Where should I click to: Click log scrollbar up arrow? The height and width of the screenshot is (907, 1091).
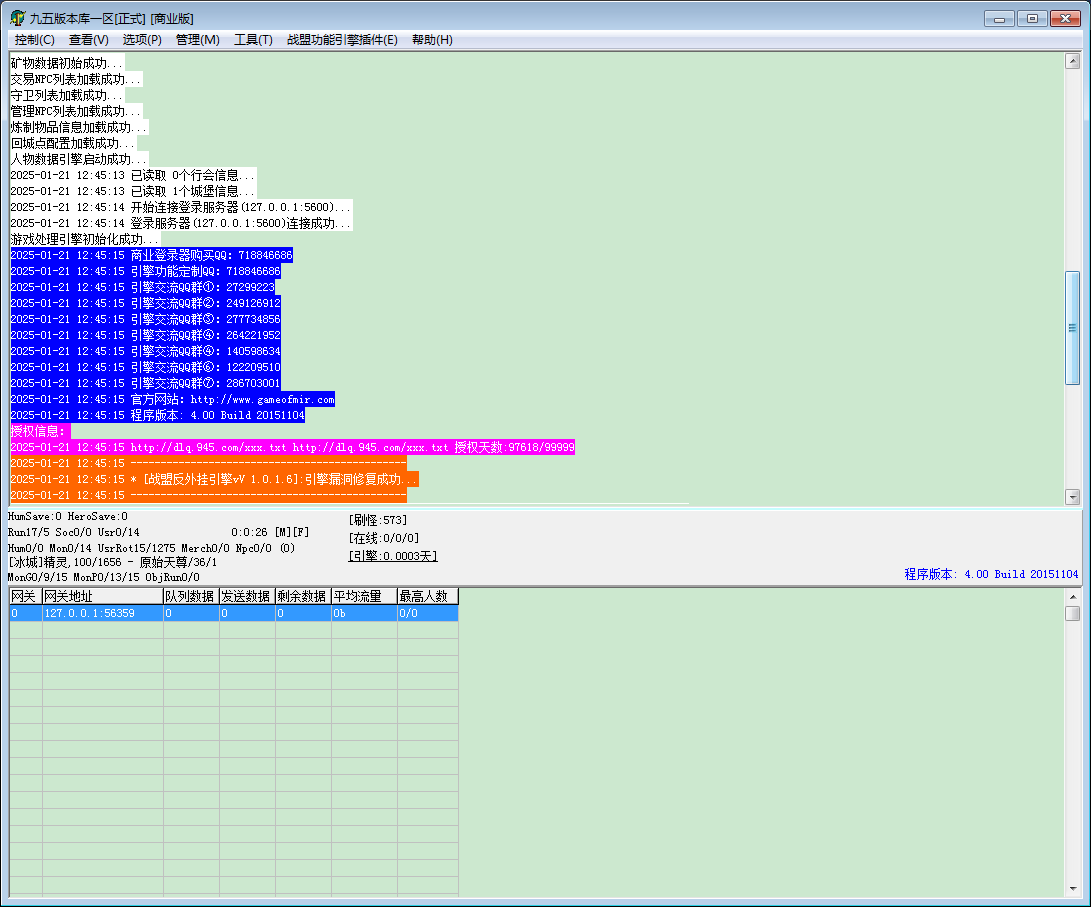tap(1072, 61)
